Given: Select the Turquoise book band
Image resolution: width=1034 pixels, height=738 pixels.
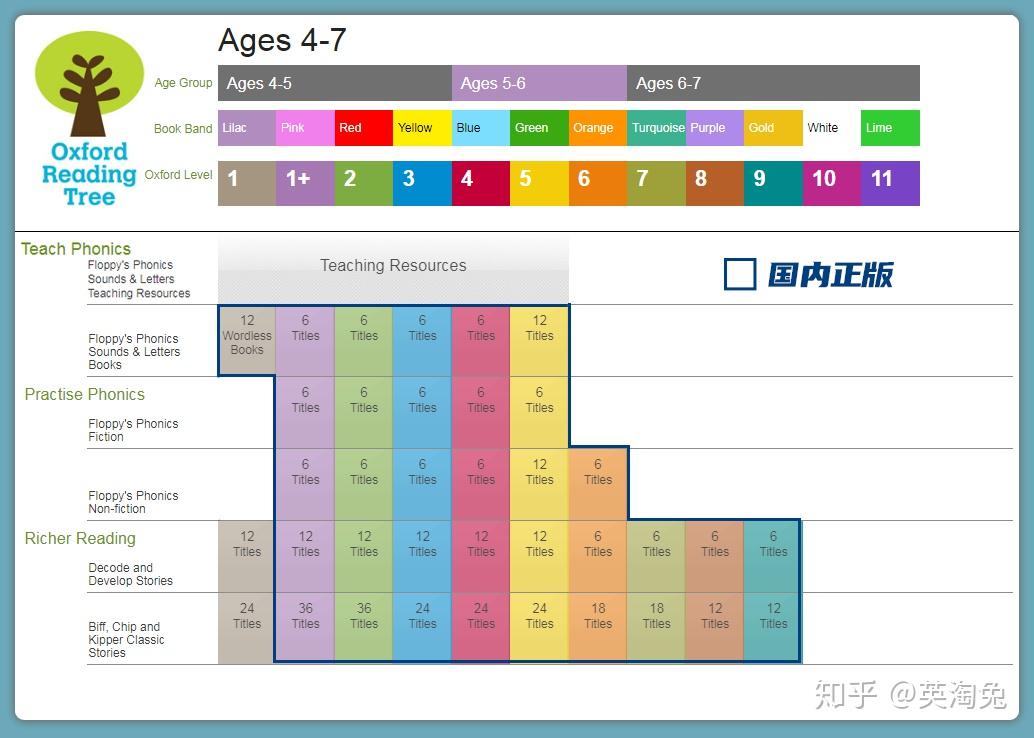Looking at the screenshot, I should (656, 128).
